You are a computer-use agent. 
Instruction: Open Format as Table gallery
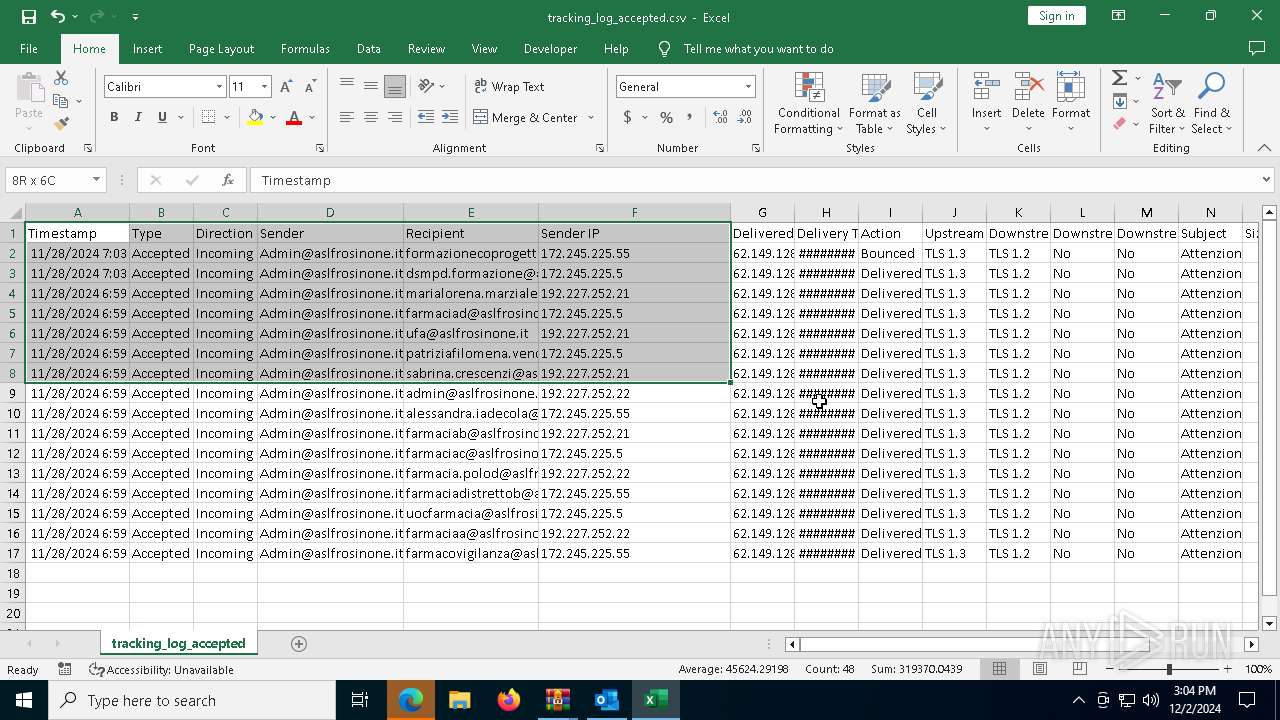tap(875, 103)
